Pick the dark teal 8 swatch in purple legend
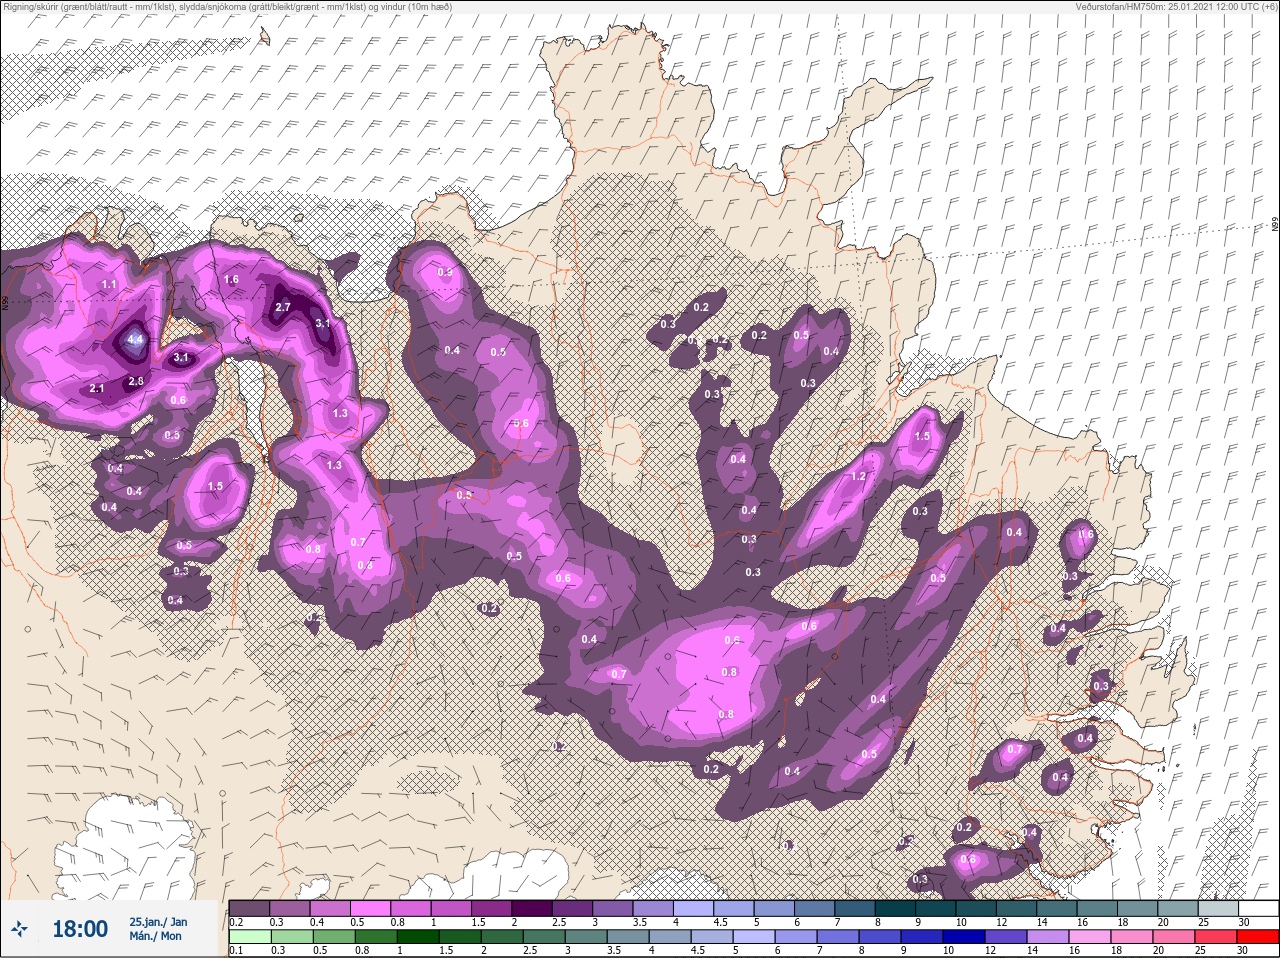Image resolution: width=1280 pixels, height=958 pixels. 897,907
